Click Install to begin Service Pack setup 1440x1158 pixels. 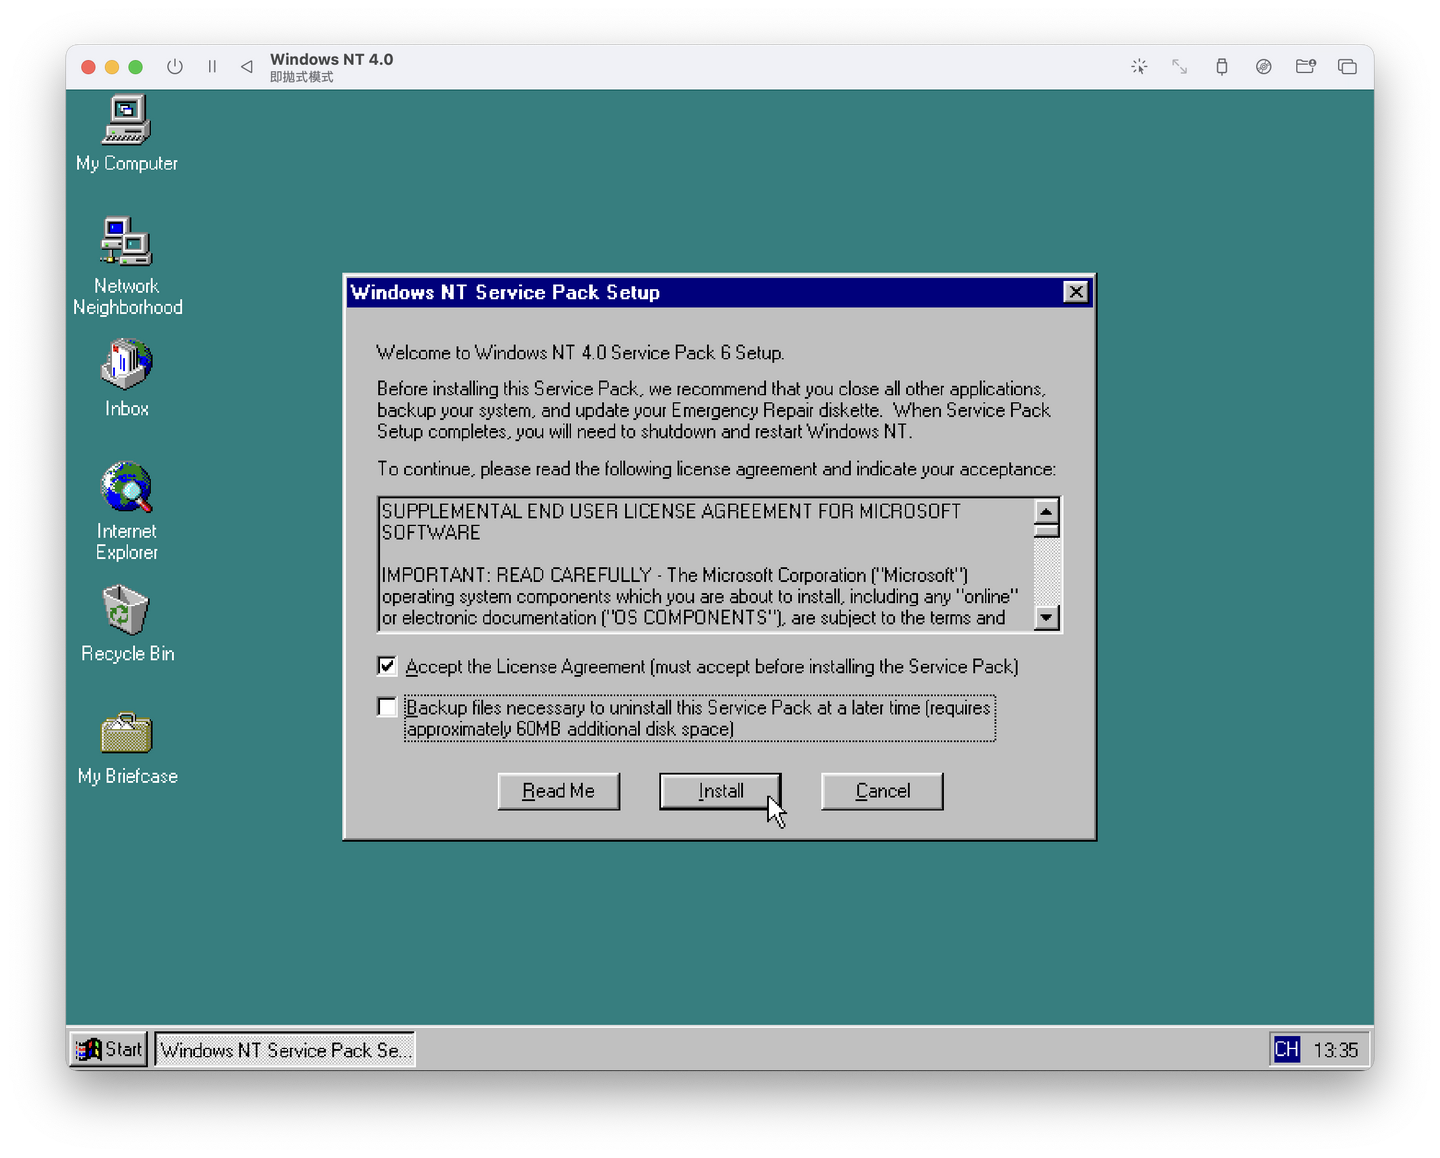click(719, 791)
